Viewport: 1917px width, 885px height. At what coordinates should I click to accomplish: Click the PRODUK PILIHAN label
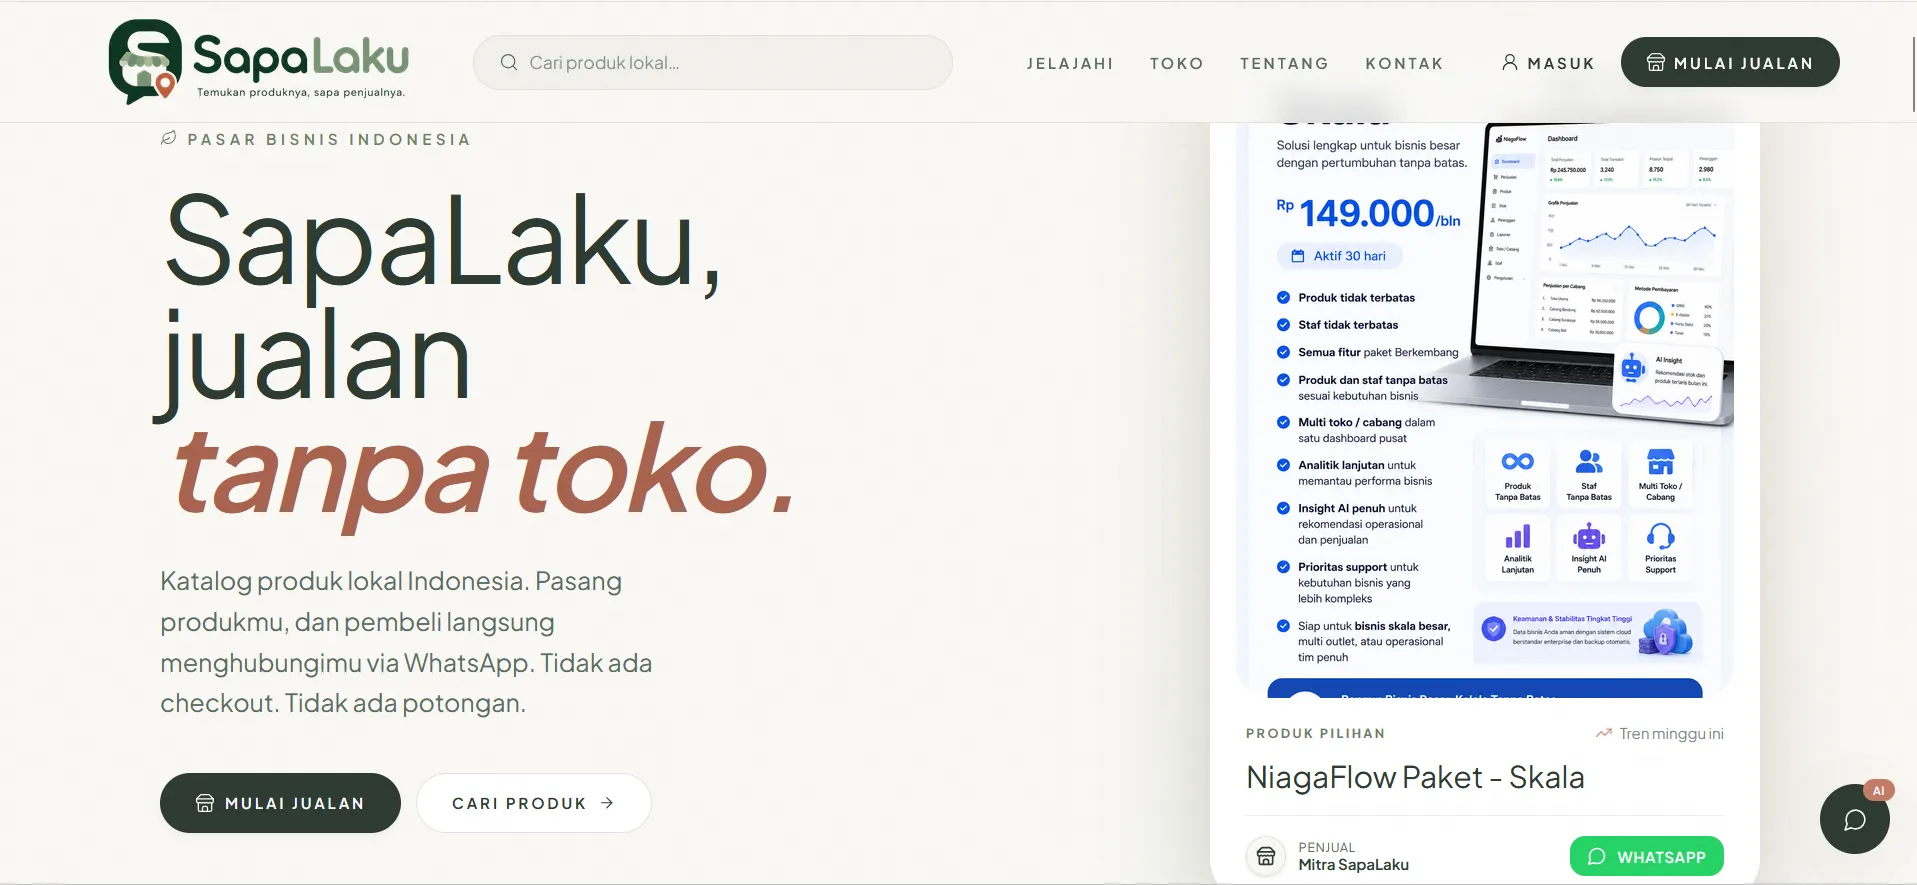click(x=1316, y=734)
